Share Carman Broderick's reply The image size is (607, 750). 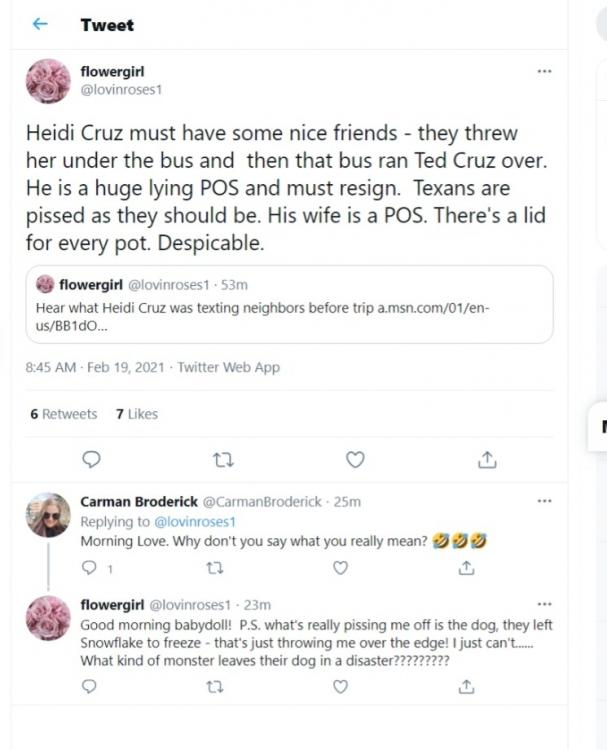pyautogui.click(x=466, y=568)
